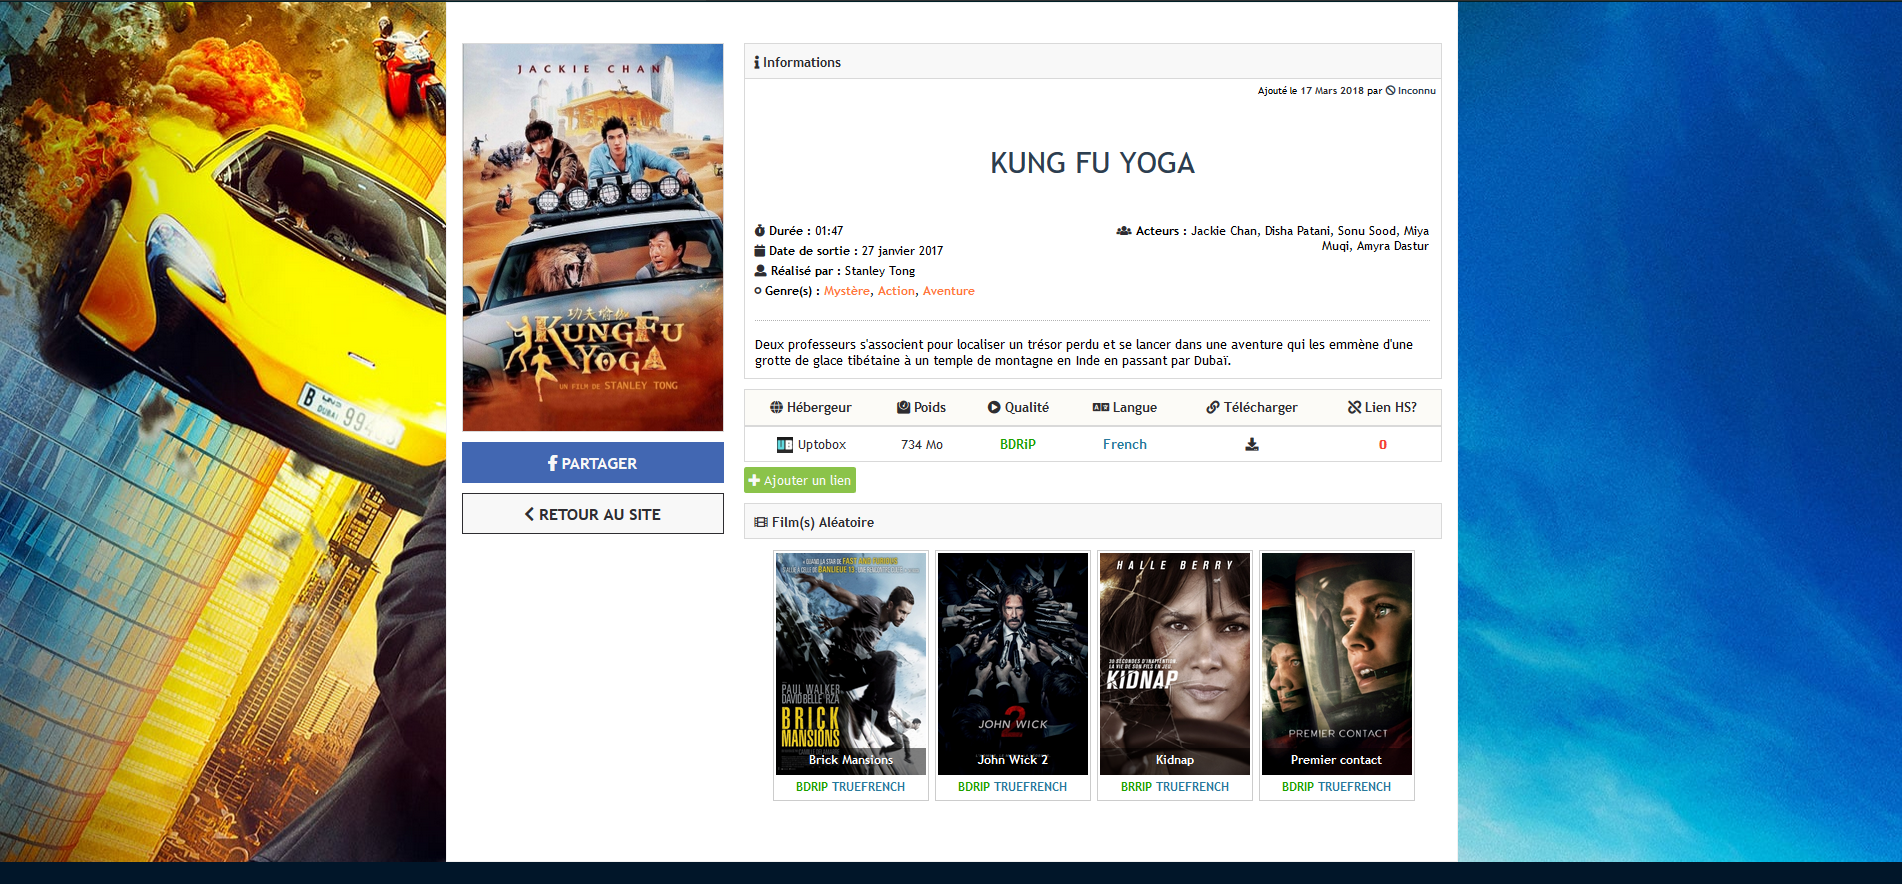Image resolution: width=1902 pixels, height=884 pixels.
Task: Share the film with the PARTAGER button
Action: coord(593,463)
